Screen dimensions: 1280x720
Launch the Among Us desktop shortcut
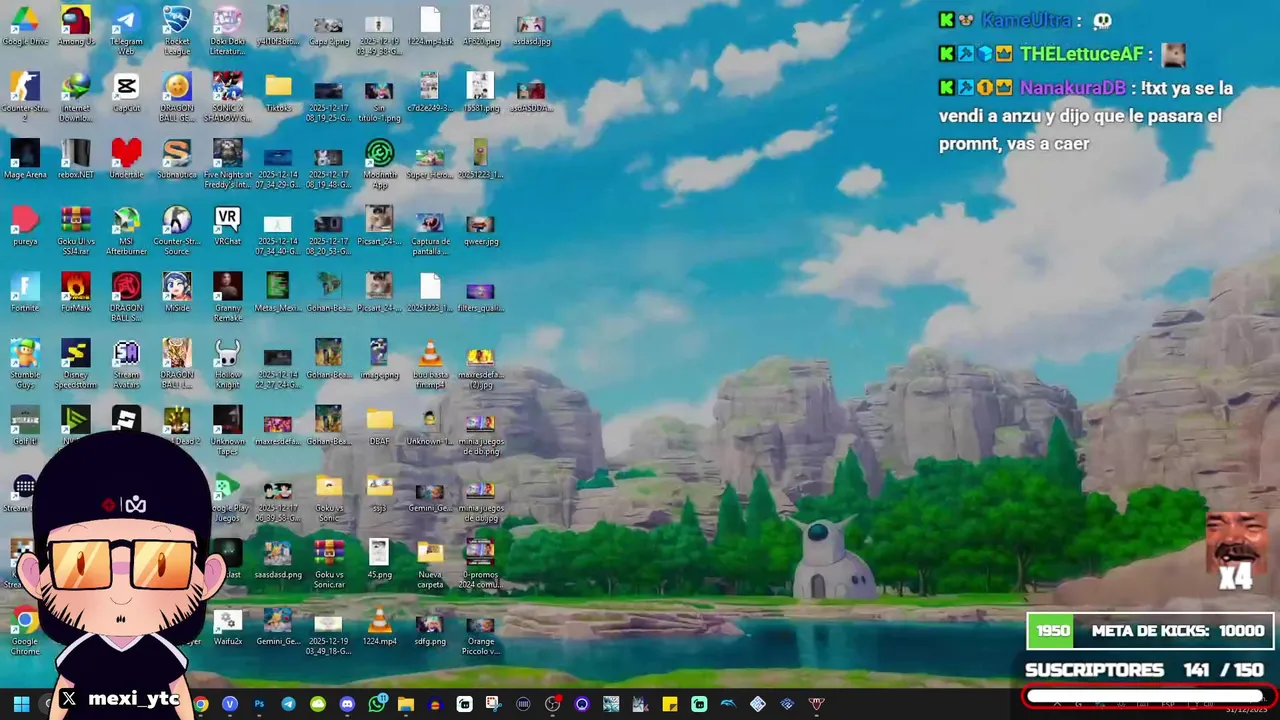pyautogui.click(x=76, y=26)
